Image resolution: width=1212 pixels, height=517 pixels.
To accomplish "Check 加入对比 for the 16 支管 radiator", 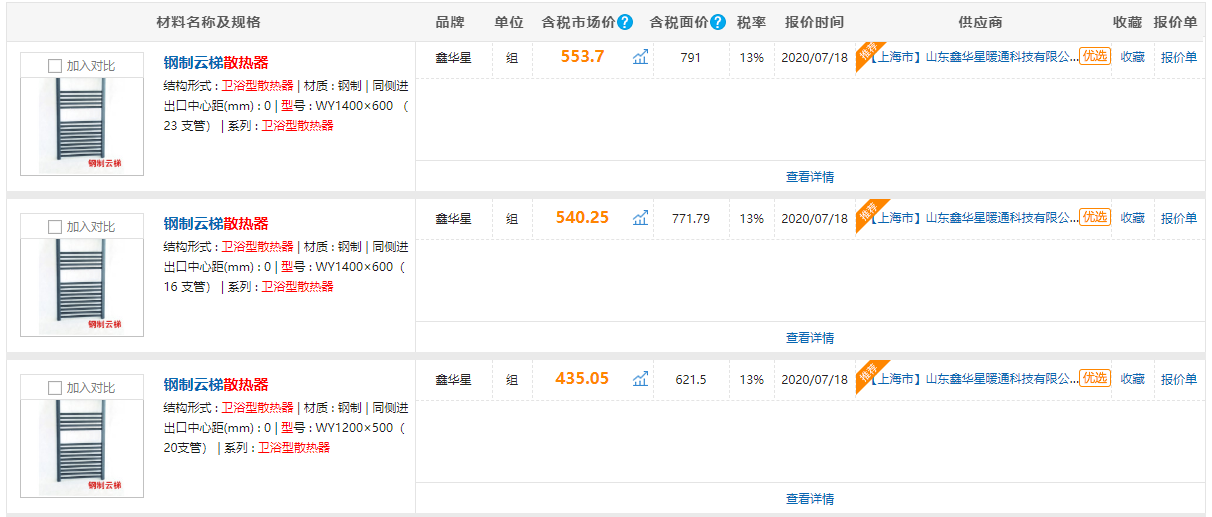I will click(55, 227).
